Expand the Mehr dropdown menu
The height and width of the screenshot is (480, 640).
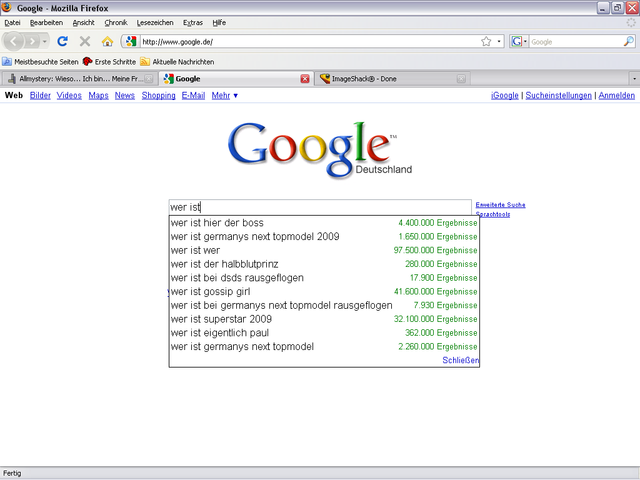224,96
